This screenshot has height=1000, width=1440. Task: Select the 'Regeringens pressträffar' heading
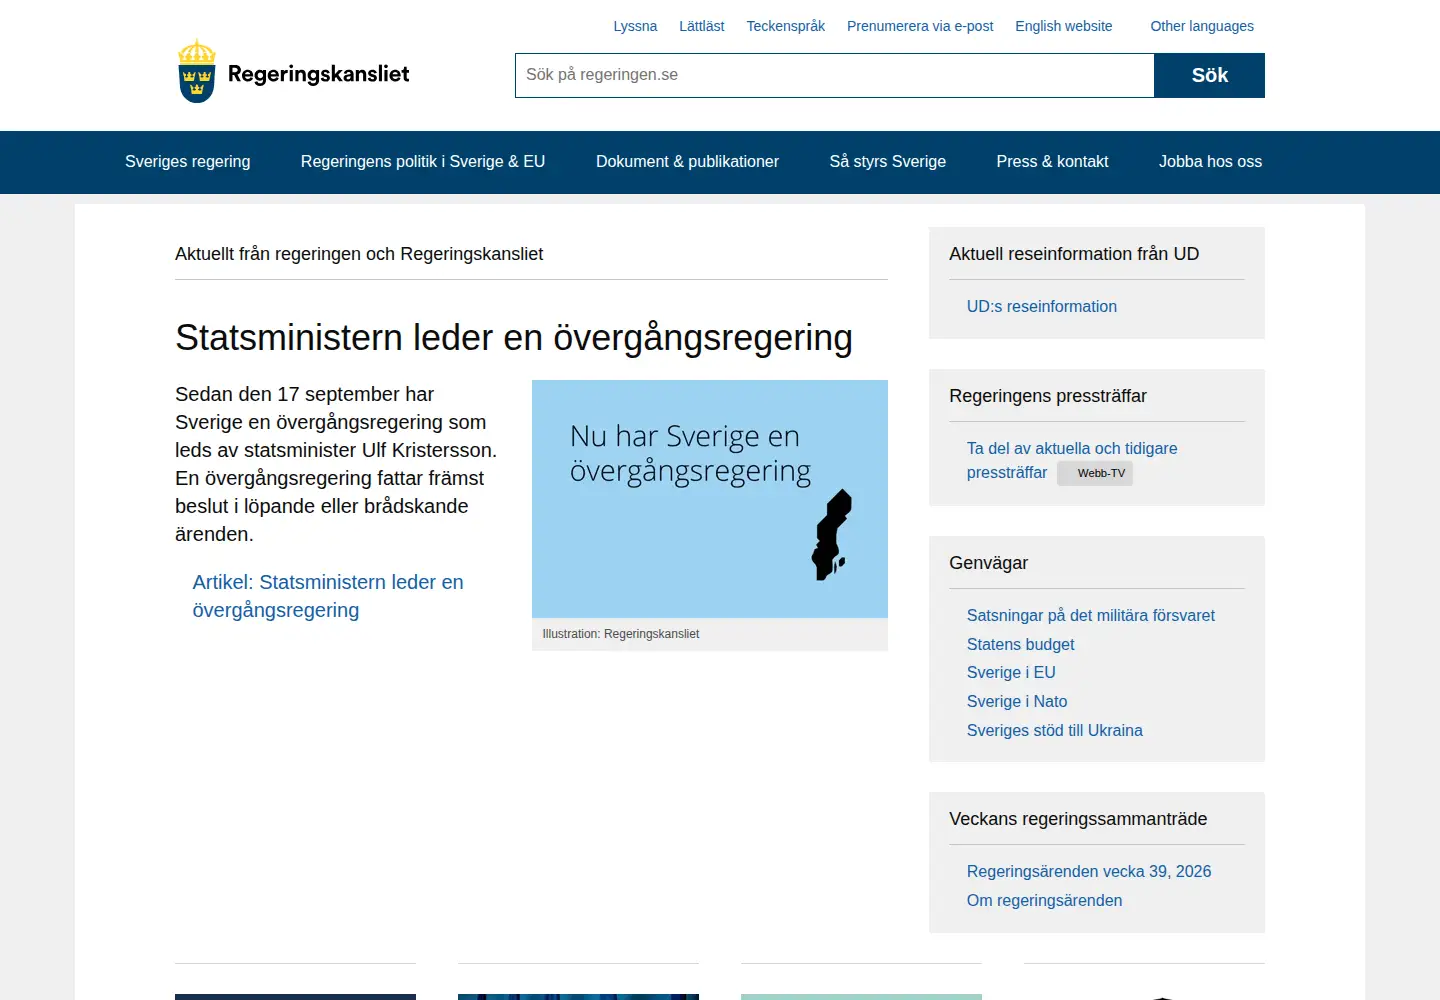pos(1048,396)
